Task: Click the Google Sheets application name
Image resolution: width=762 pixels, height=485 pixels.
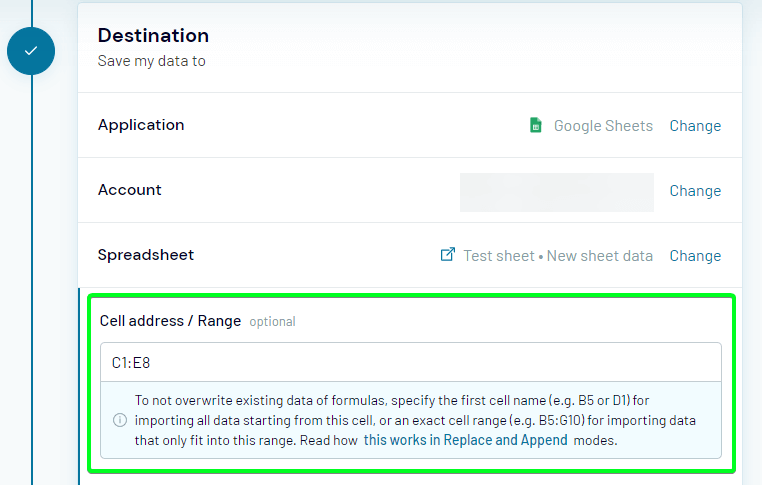Action: pos(603,126)
